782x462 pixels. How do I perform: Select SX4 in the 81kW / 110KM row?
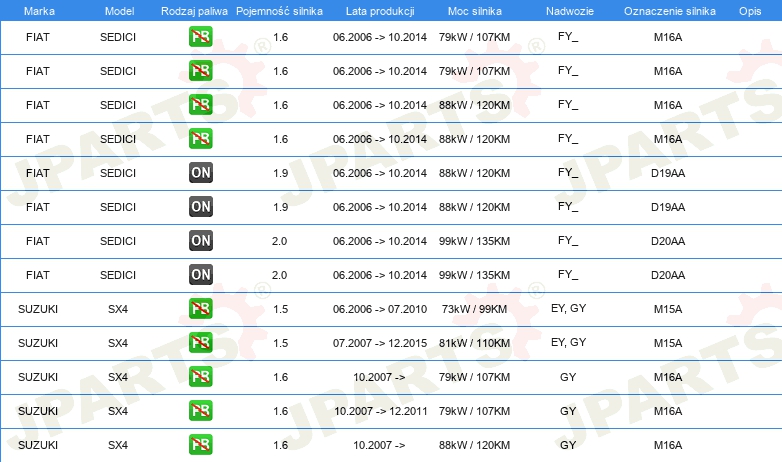tap(118, 343)
